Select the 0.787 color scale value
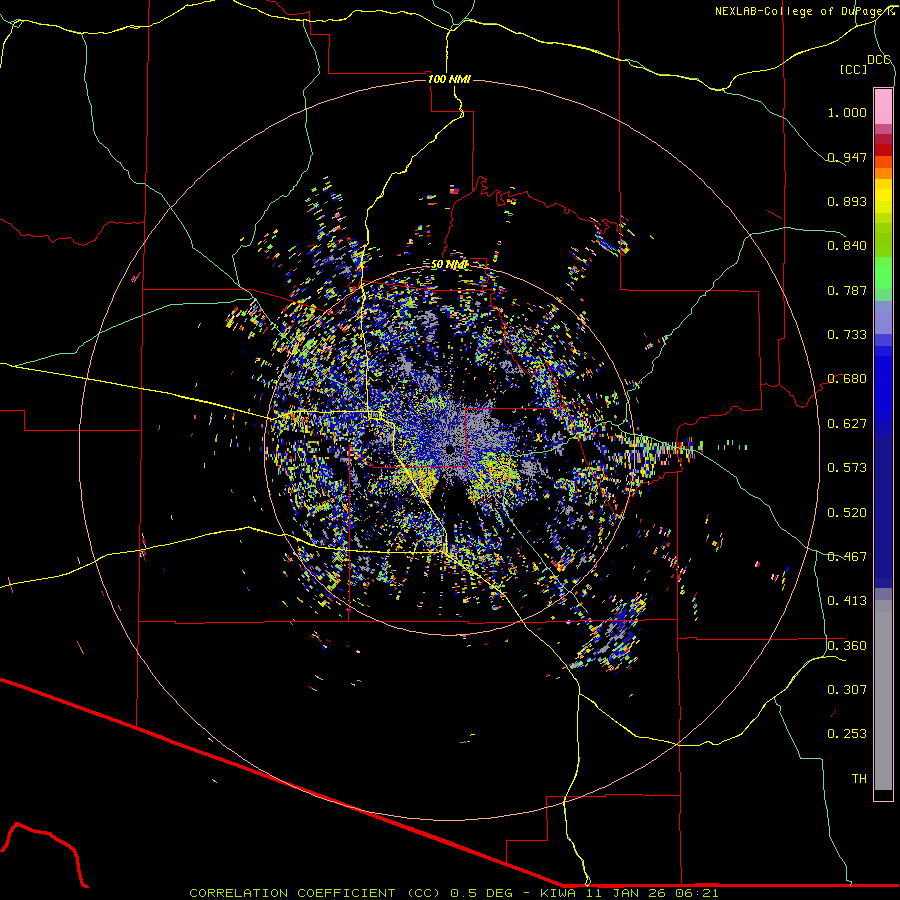 click(x=847, y=290)
